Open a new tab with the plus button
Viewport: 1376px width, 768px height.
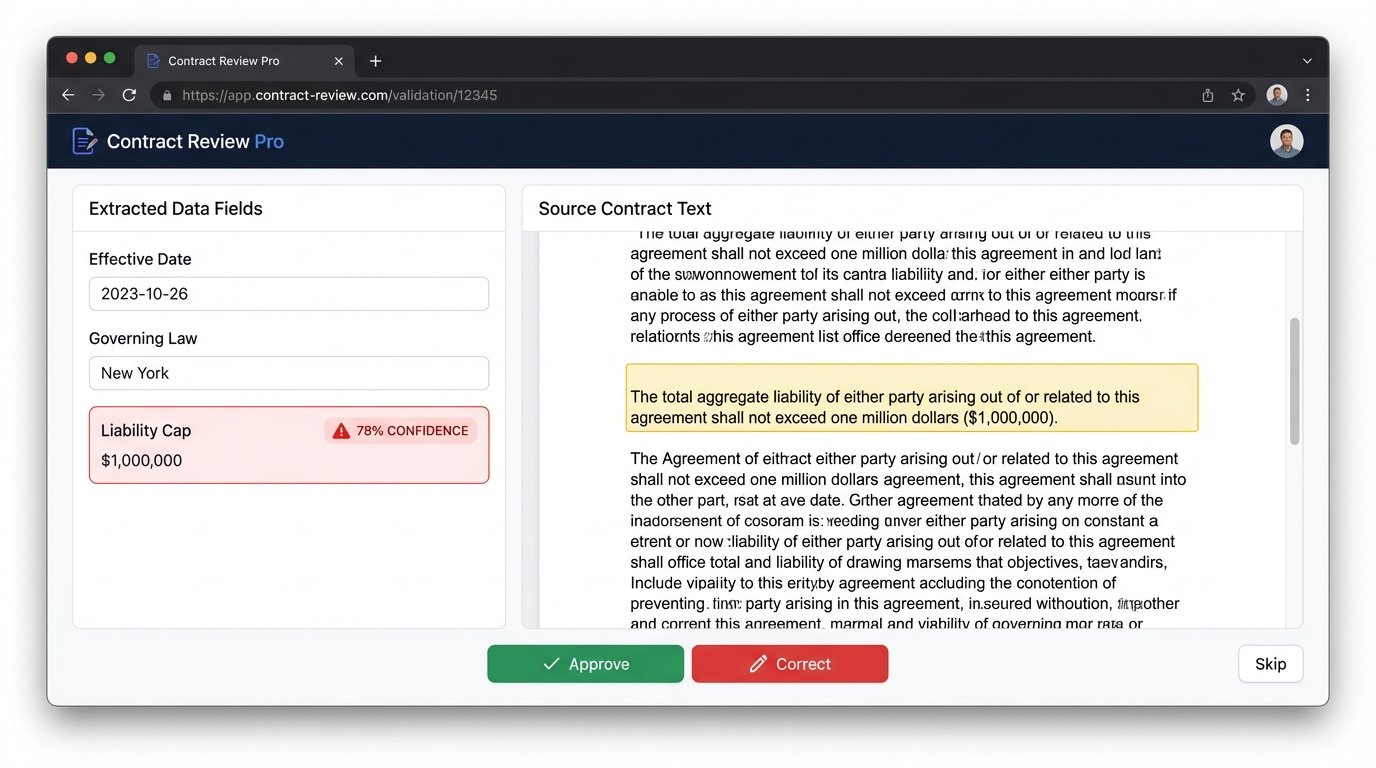[375, 60]
